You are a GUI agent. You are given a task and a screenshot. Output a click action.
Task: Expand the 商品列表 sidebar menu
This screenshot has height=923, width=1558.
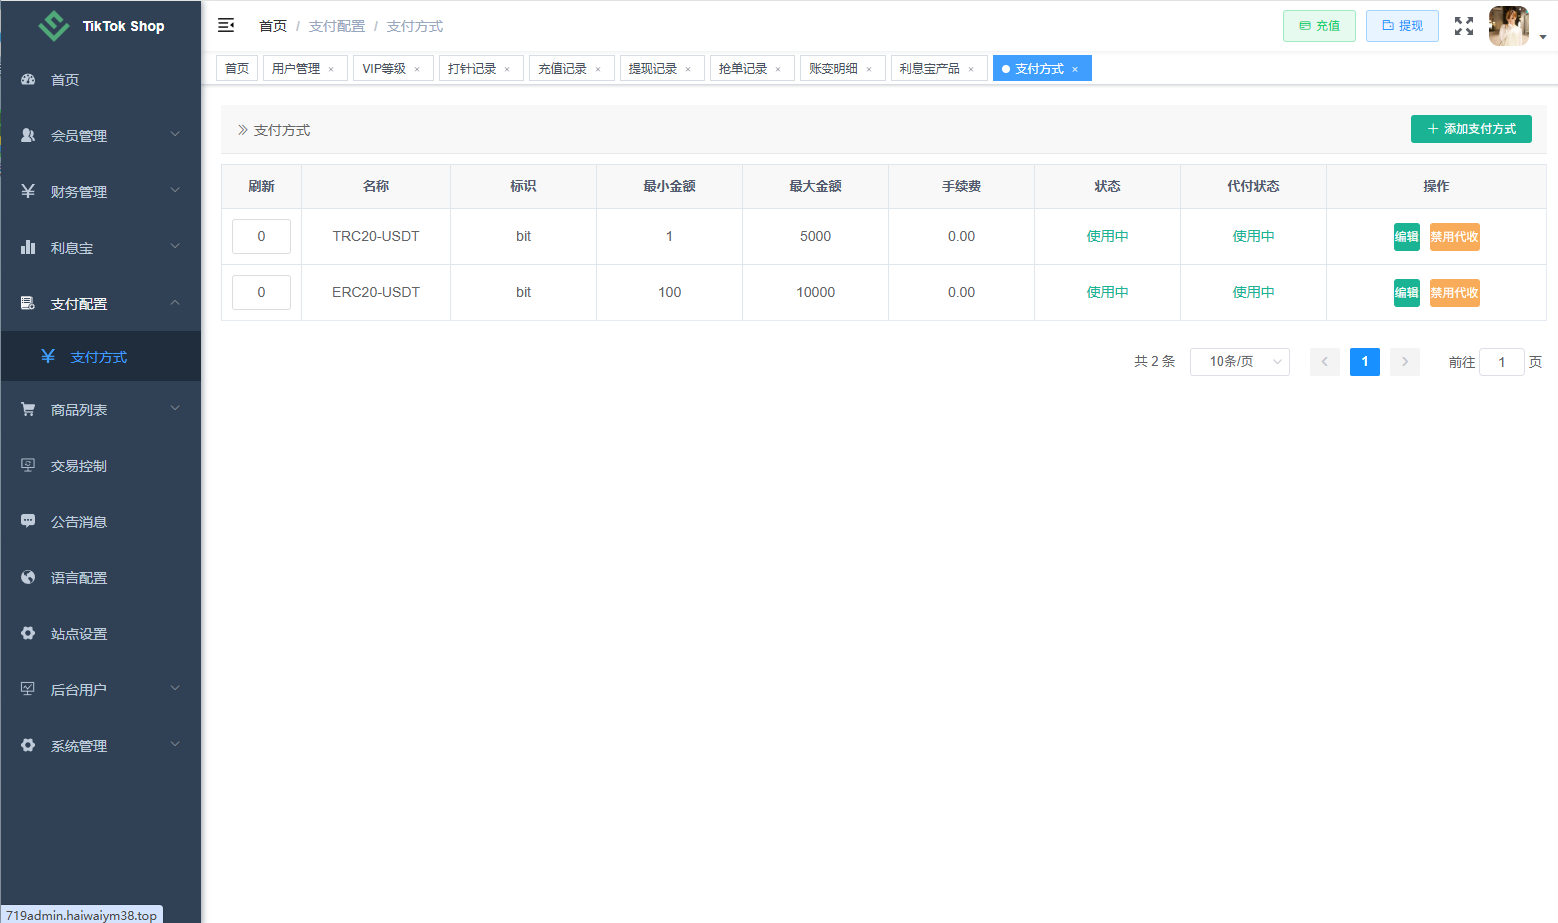[x=100, y=410]
